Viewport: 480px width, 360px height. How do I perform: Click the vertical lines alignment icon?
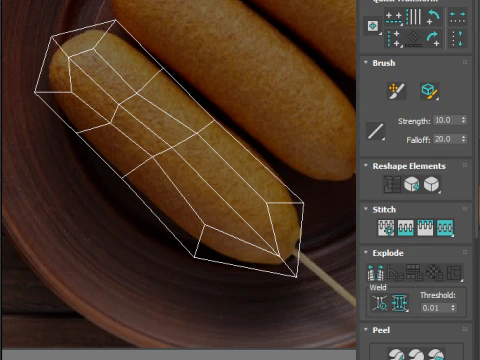414,17
